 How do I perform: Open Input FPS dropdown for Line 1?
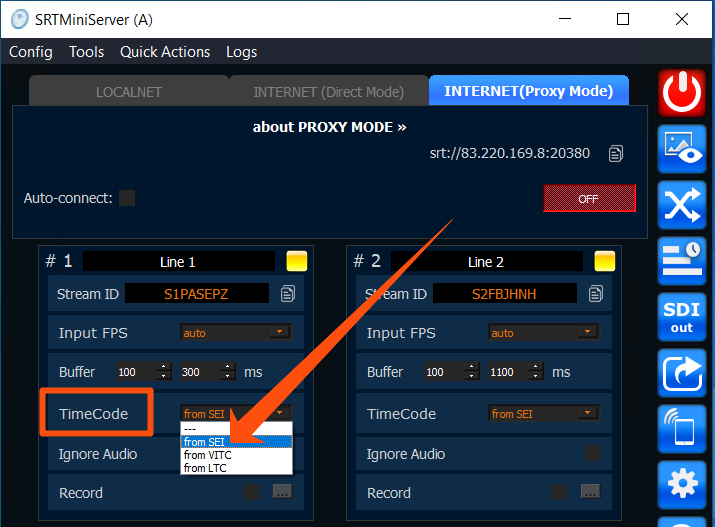click(236, 332)
